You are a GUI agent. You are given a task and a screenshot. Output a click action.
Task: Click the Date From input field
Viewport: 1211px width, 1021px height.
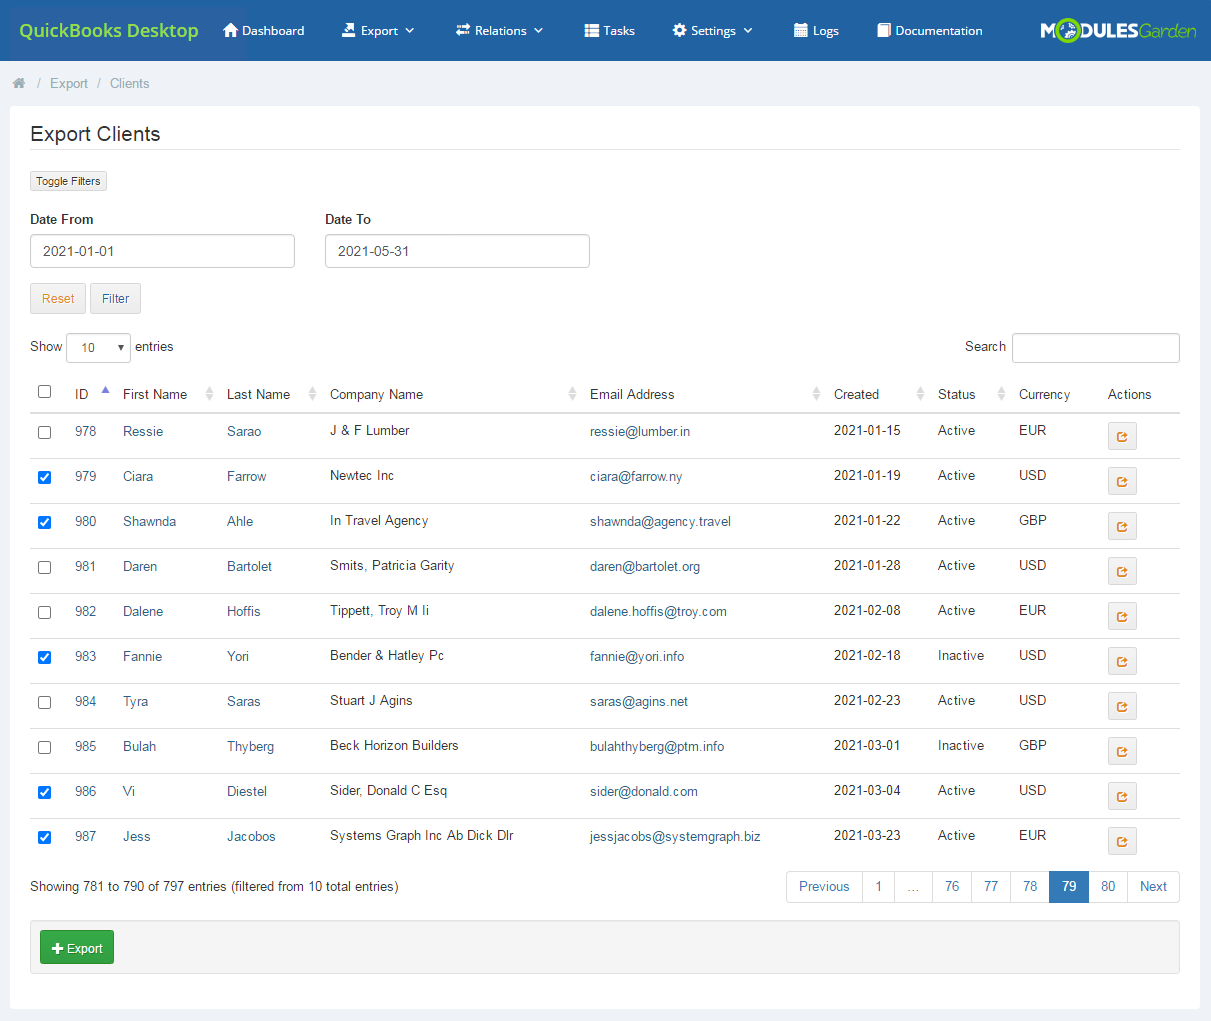[x=162, y=251]
